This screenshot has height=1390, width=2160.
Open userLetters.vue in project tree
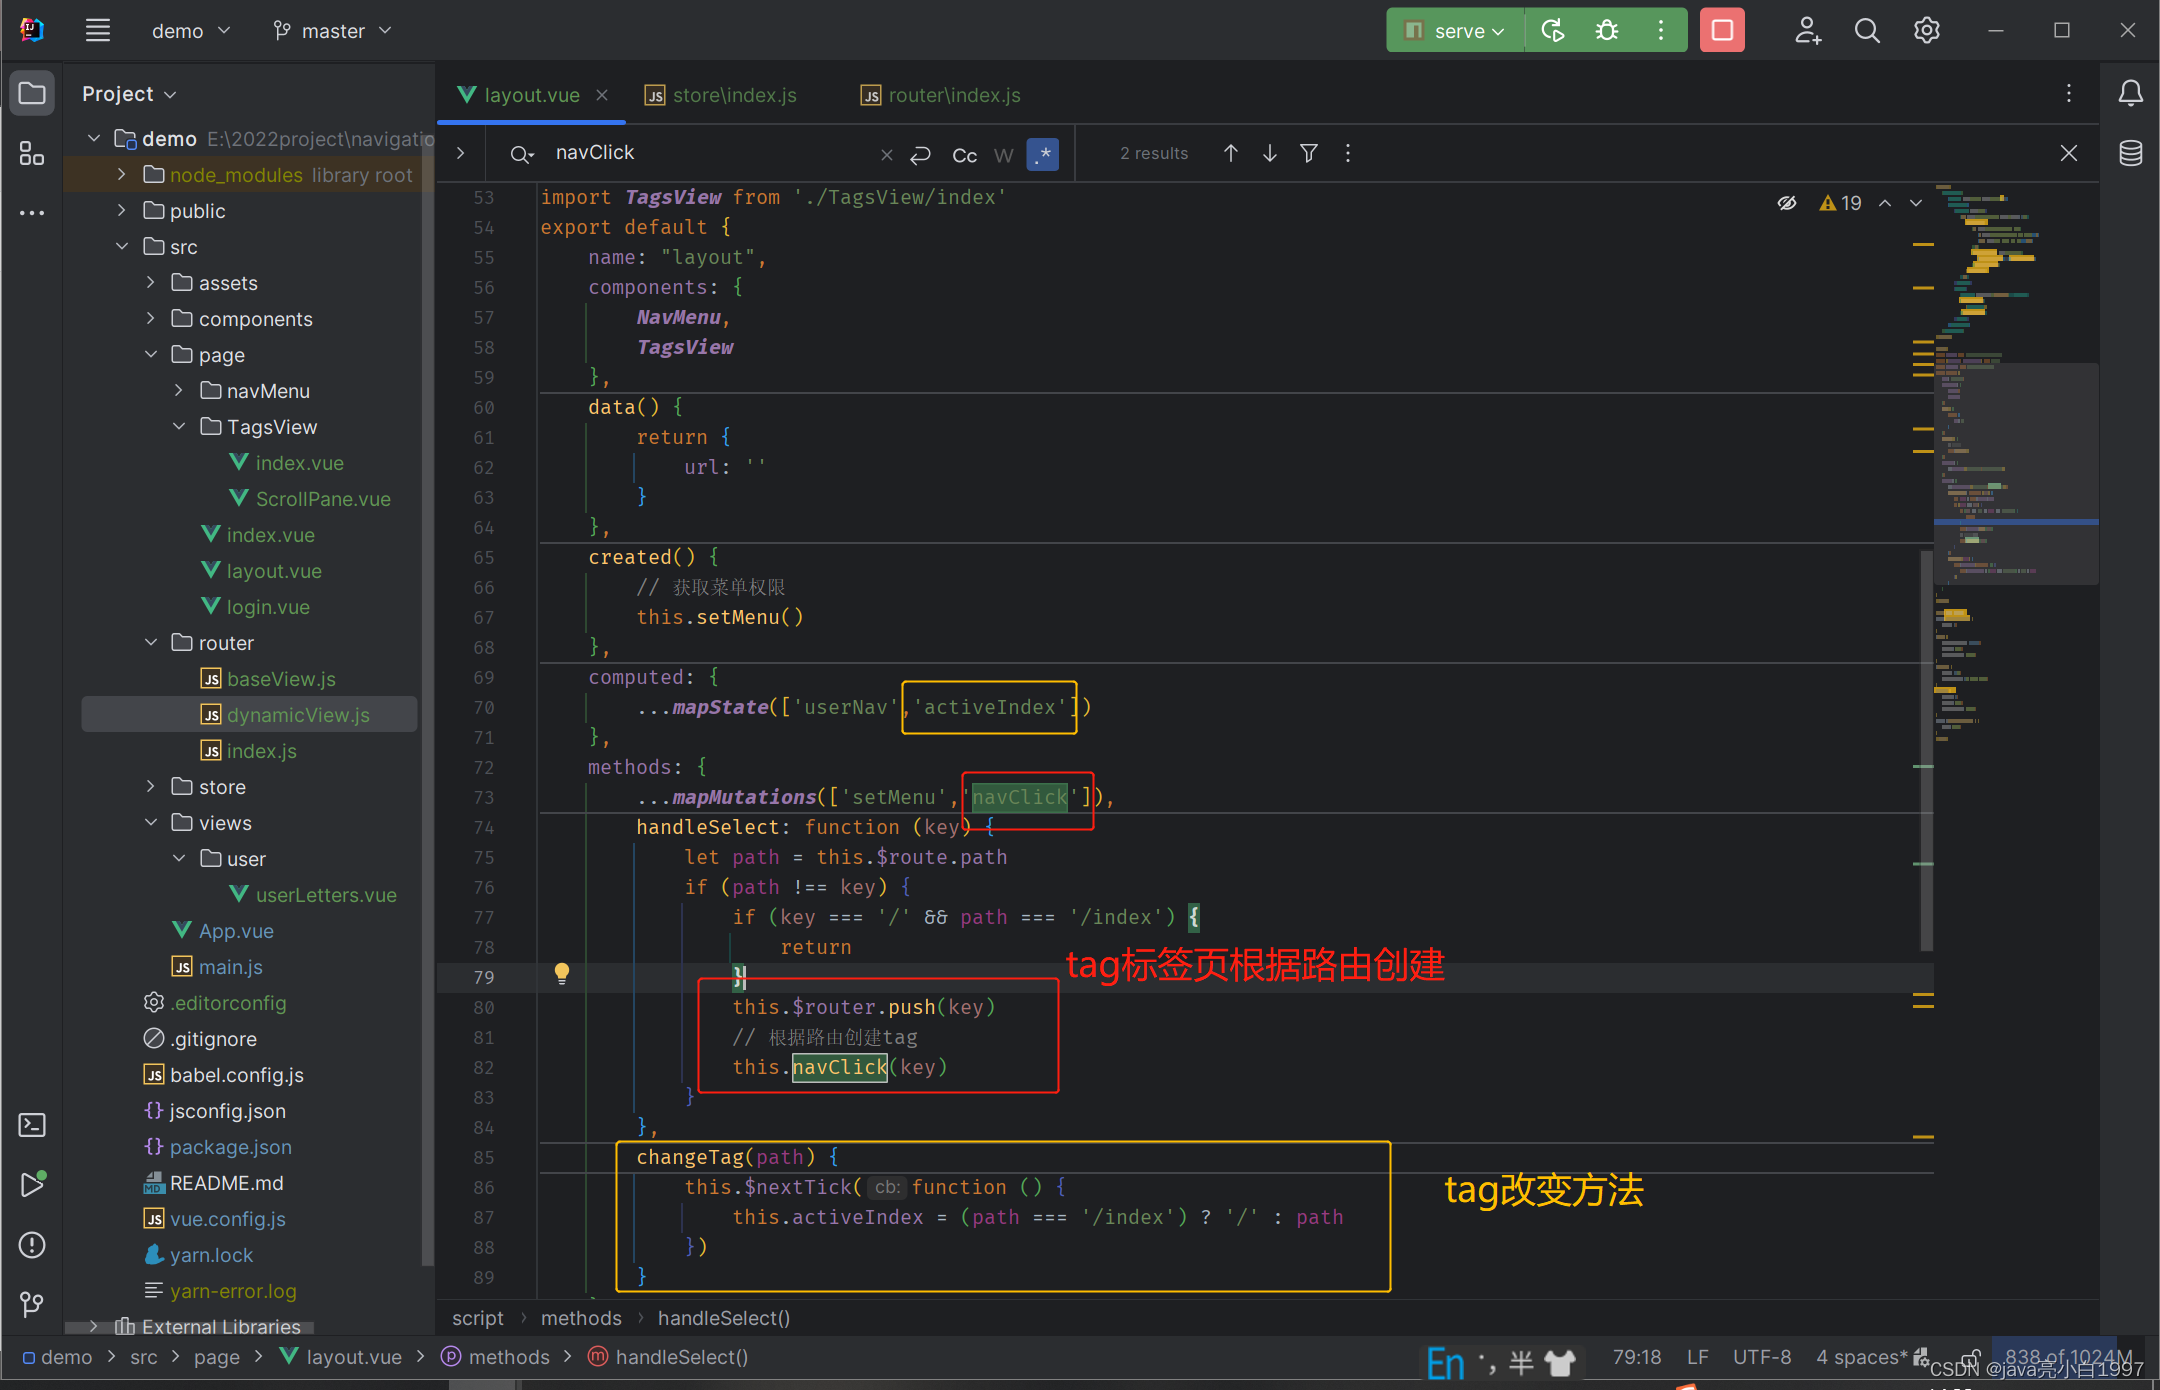[x=326, y=895]
